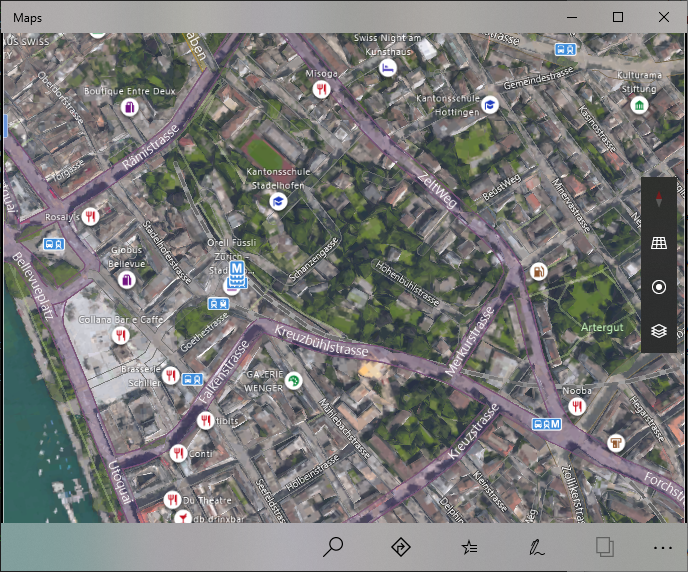Click the tibits restaurant pin
Image resolution: width=688 pixels, height=572 pixels.
click(x=205, y=421)
